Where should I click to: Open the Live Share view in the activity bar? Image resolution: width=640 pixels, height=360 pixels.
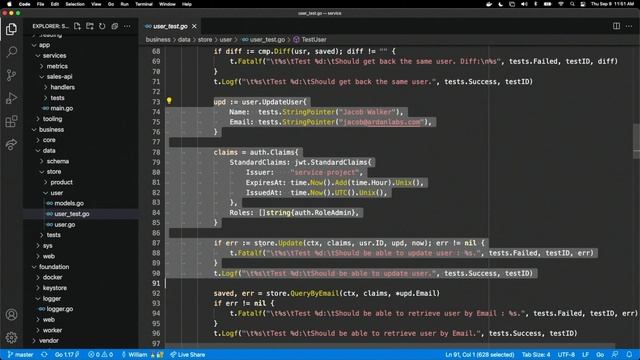11,144
